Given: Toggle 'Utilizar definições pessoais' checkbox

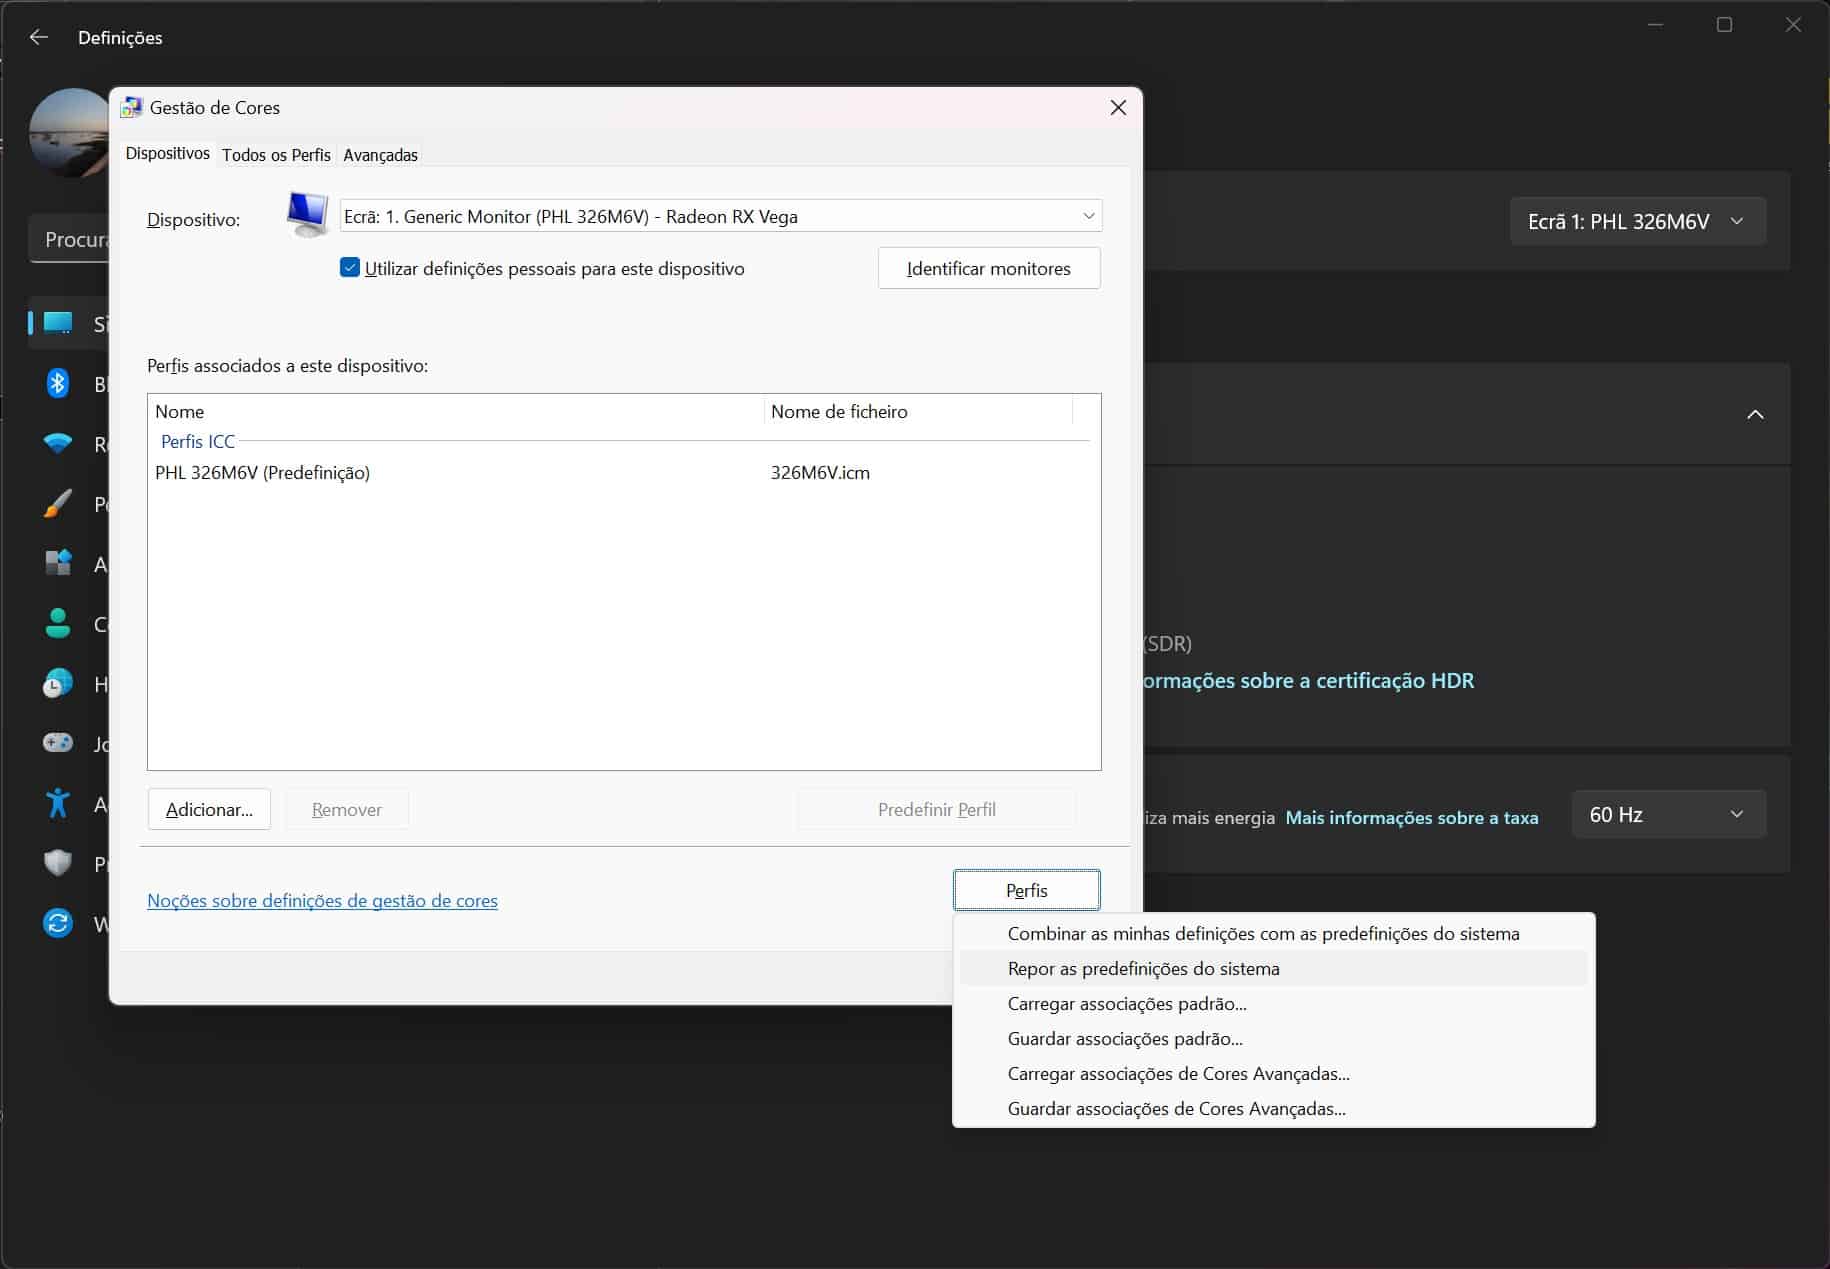Looking at the screenshot, I should (x=350, y=268).
